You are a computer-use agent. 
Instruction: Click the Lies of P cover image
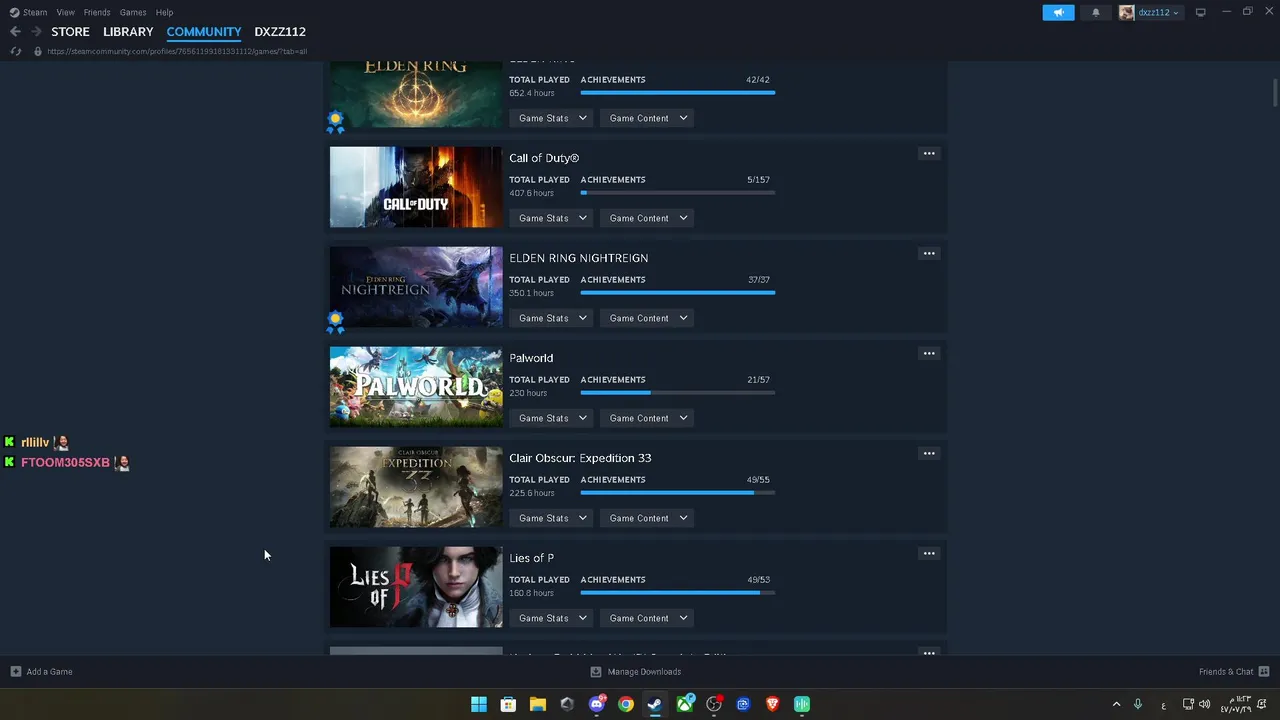[416, 587]
